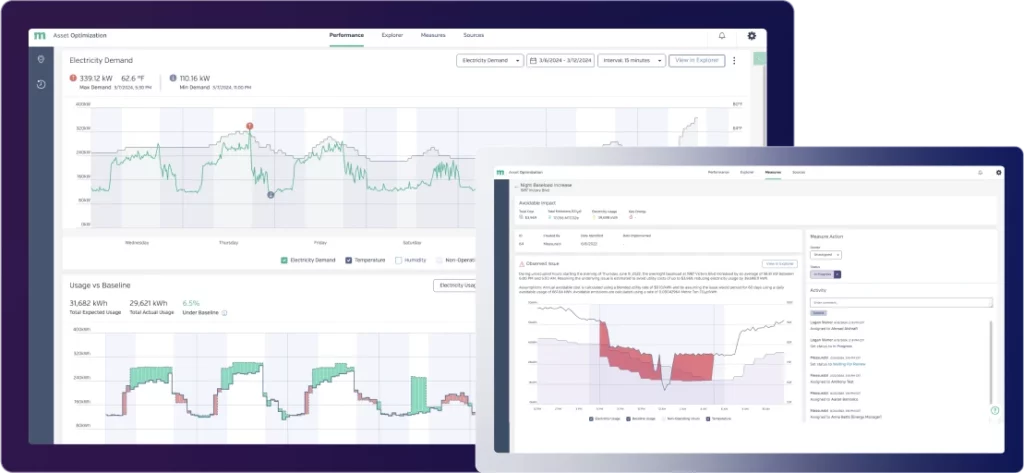This screenshot has width=1024, height=473.
Task: Click the 31,682 kWh expected usage value
Action: (89, 303)
